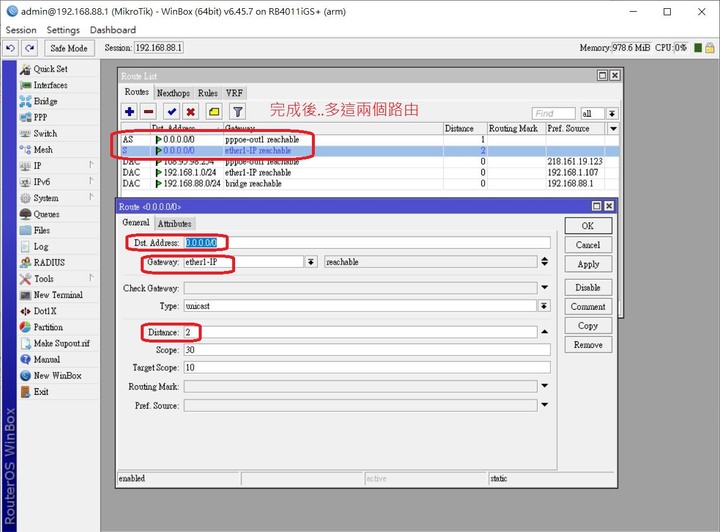Switch to Attributes tab in Route dialog
This screenshot has height=532, width=720.
(x=174, y=224)
